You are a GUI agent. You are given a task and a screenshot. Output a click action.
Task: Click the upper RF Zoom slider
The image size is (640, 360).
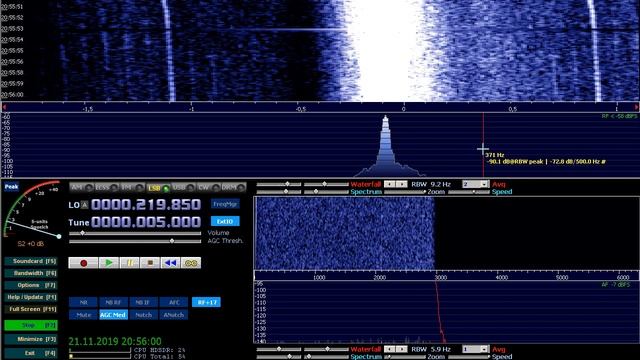click(405, 191)
